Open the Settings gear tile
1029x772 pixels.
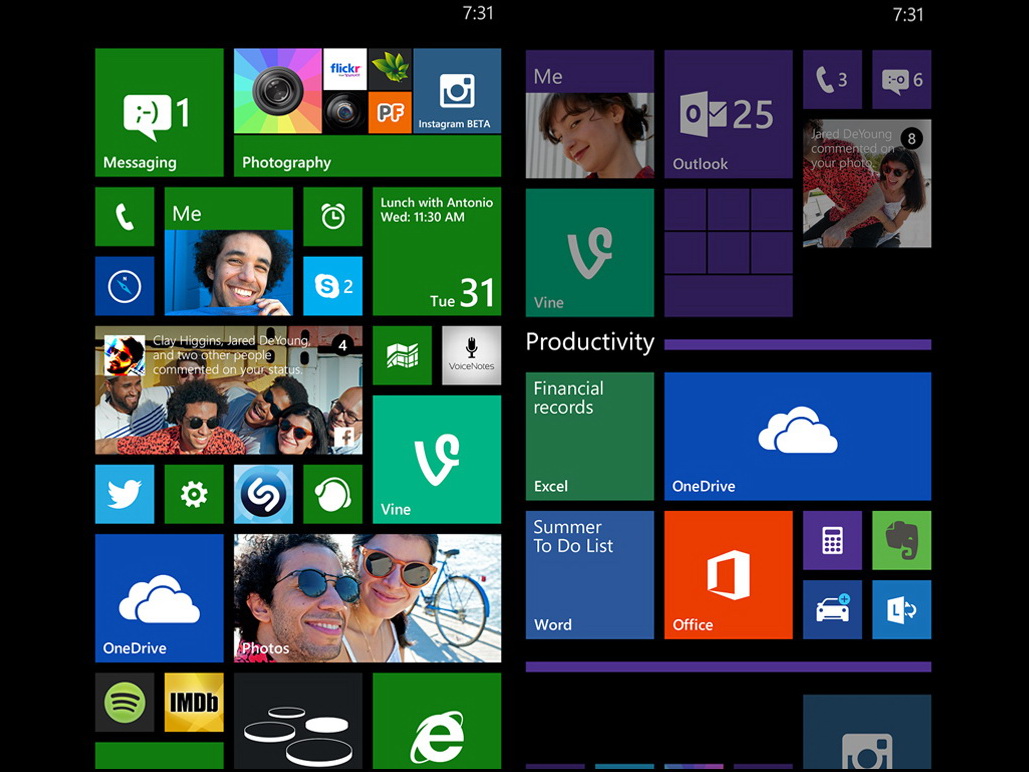194,494
